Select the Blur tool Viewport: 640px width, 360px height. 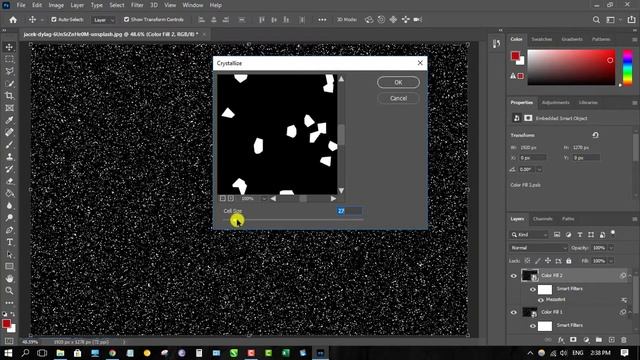9,206
